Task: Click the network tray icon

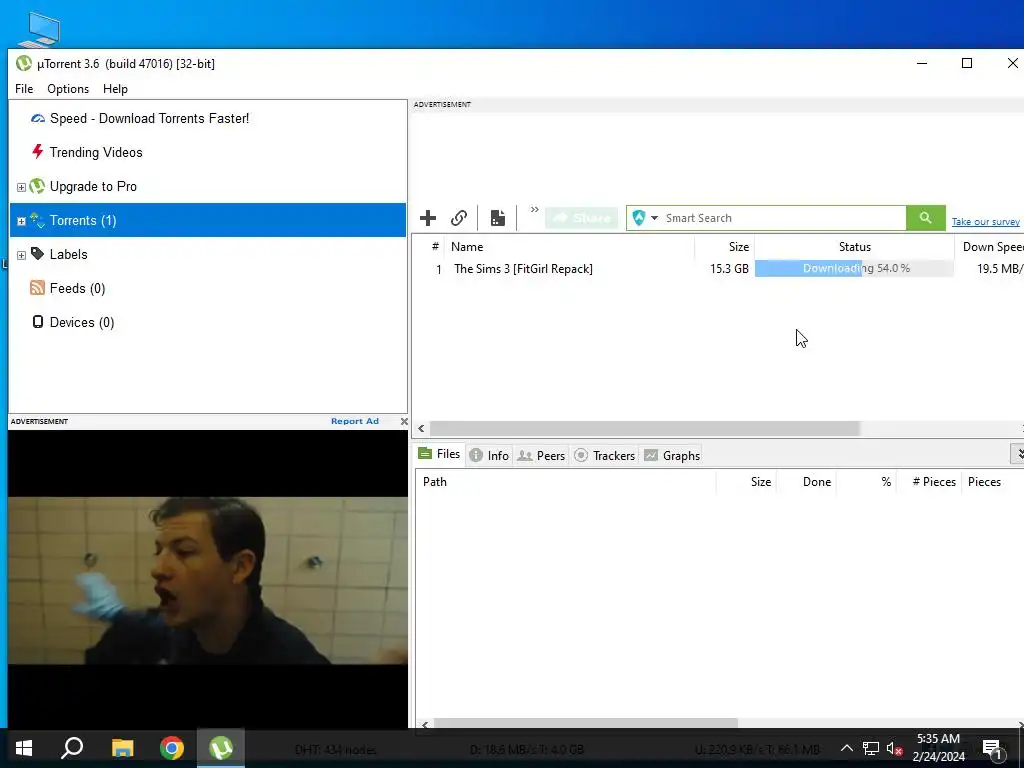Action: pos(871,748)
